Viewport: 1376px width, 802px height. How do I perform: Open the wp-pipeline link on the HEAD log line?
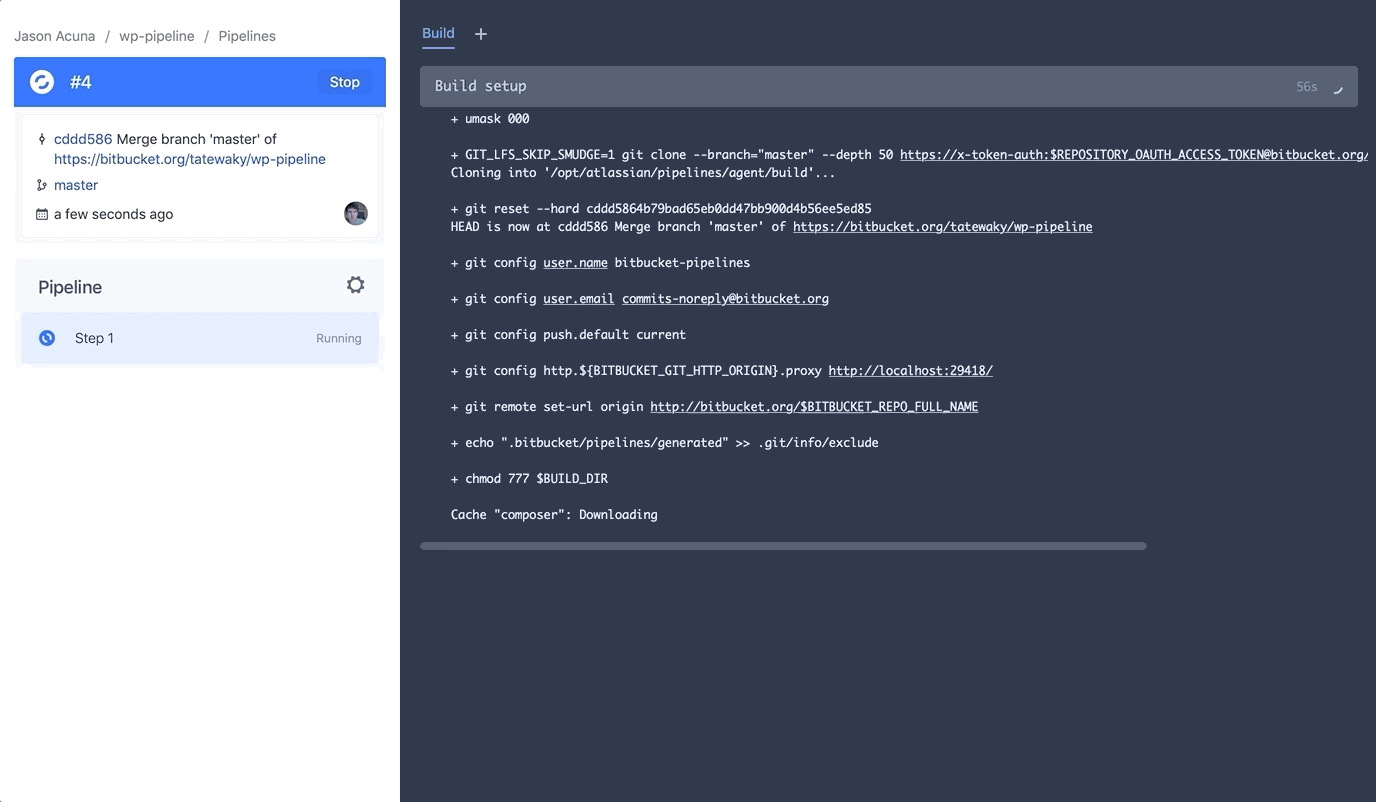943,227
